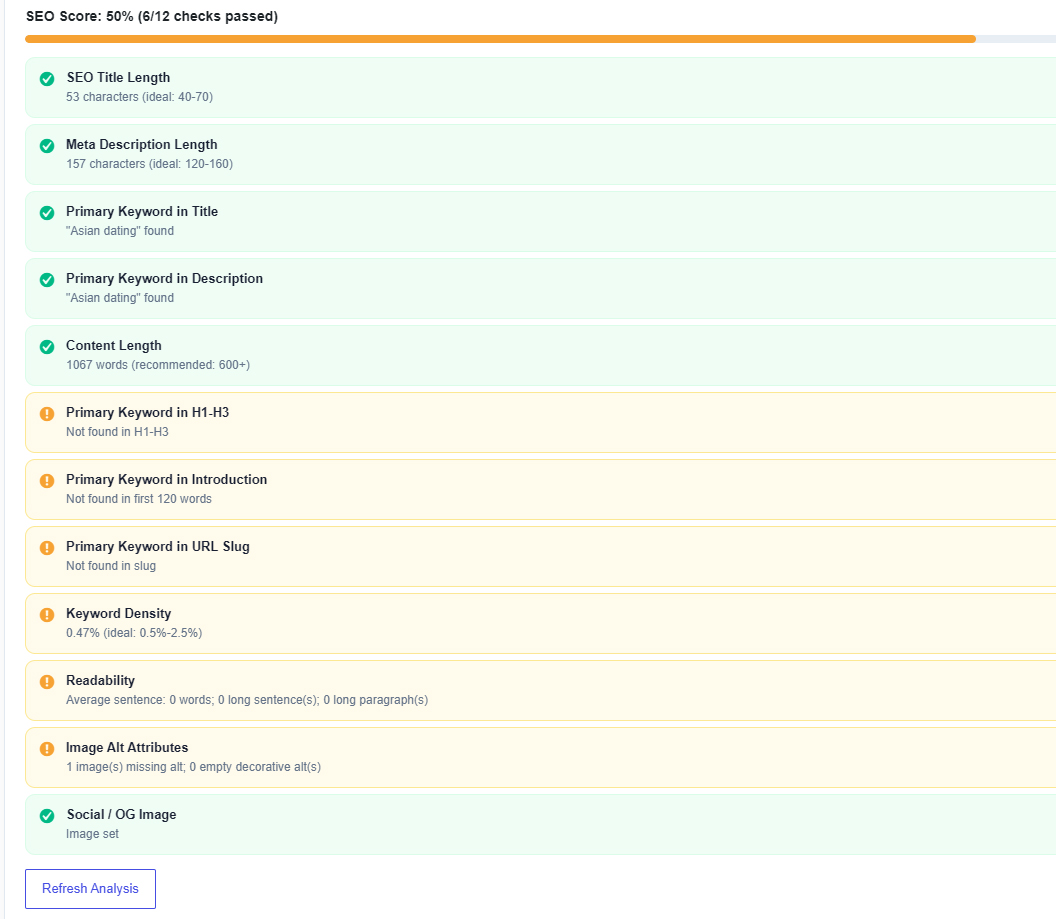The width and height of the screenshot is (1056, 919).
Task: Select the Keyword Density heading
Action: (119, 613)
